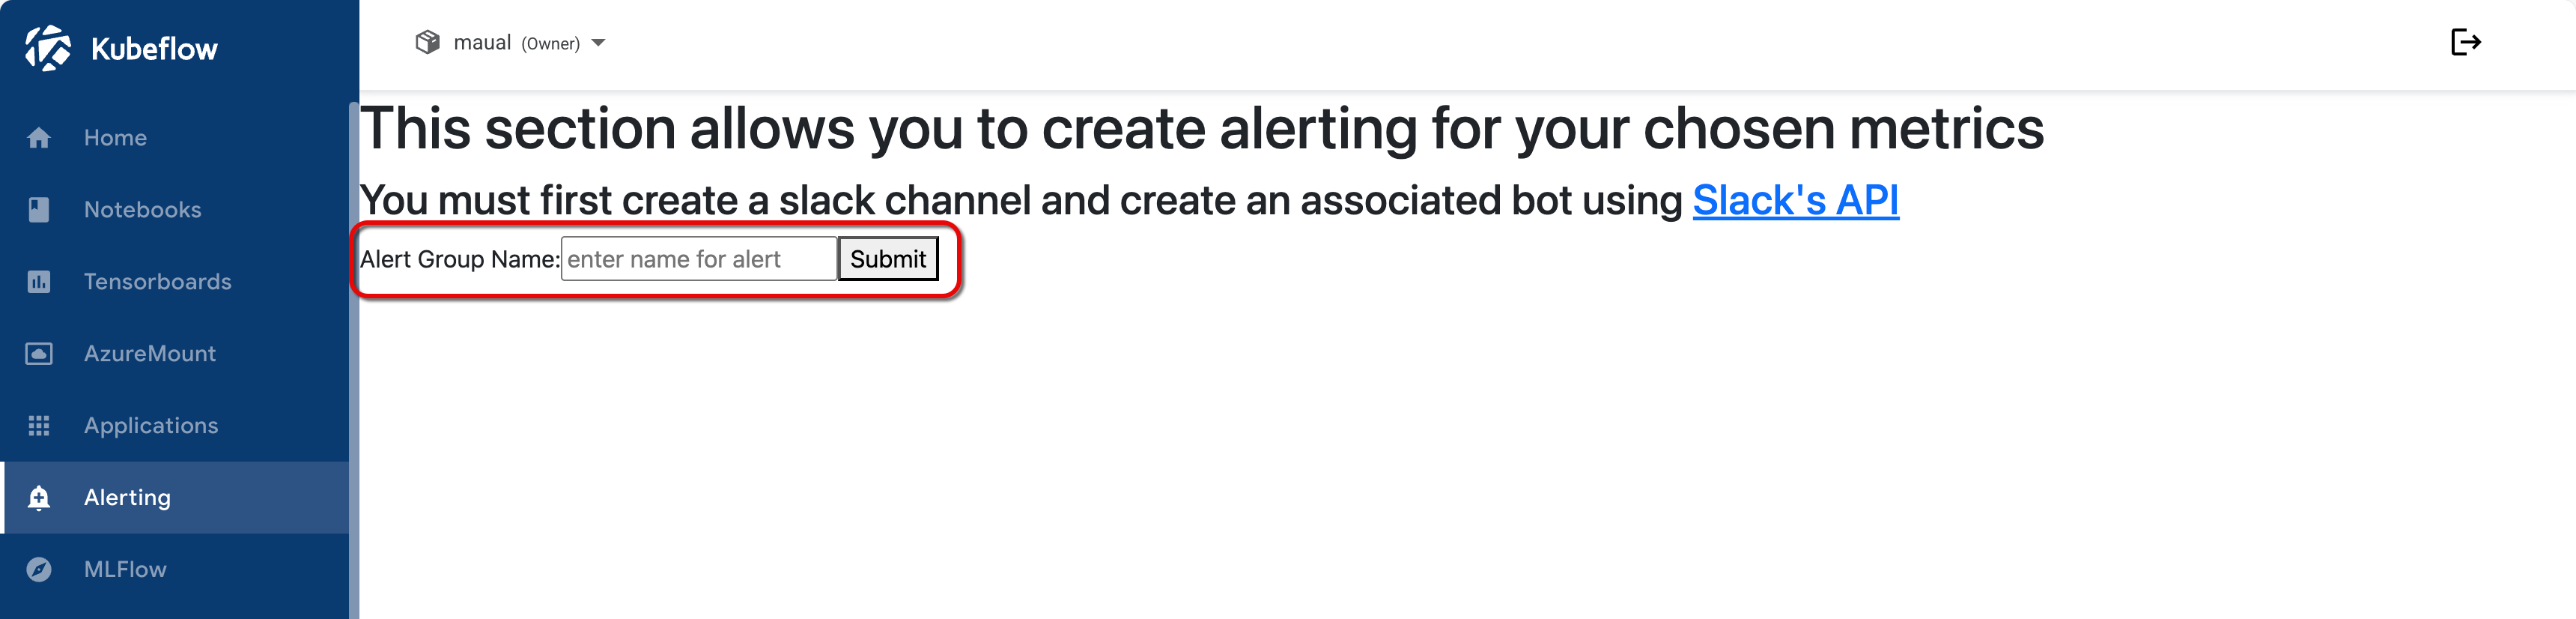Select the AzureMount cloud icon
This screenshot has width=2576, height=619.
tap(40, 353)
